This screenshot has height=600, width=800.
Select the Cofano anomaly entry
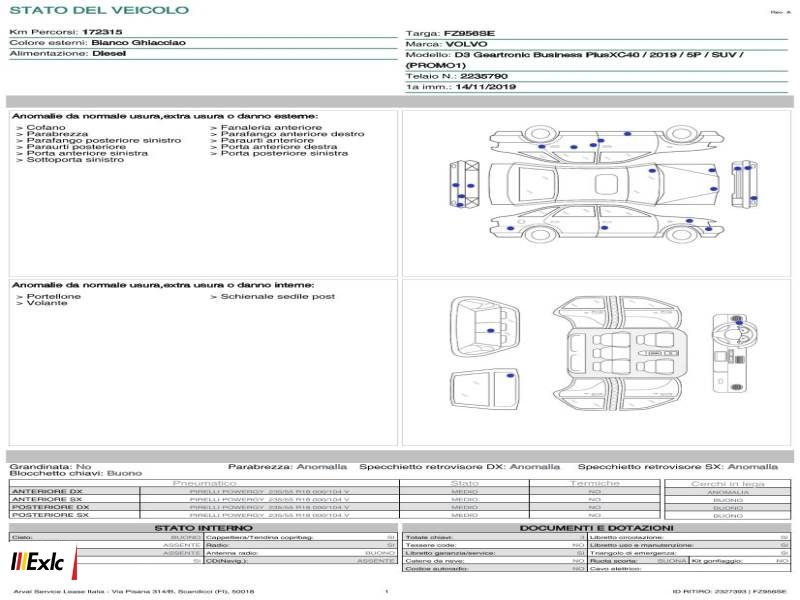45,128
